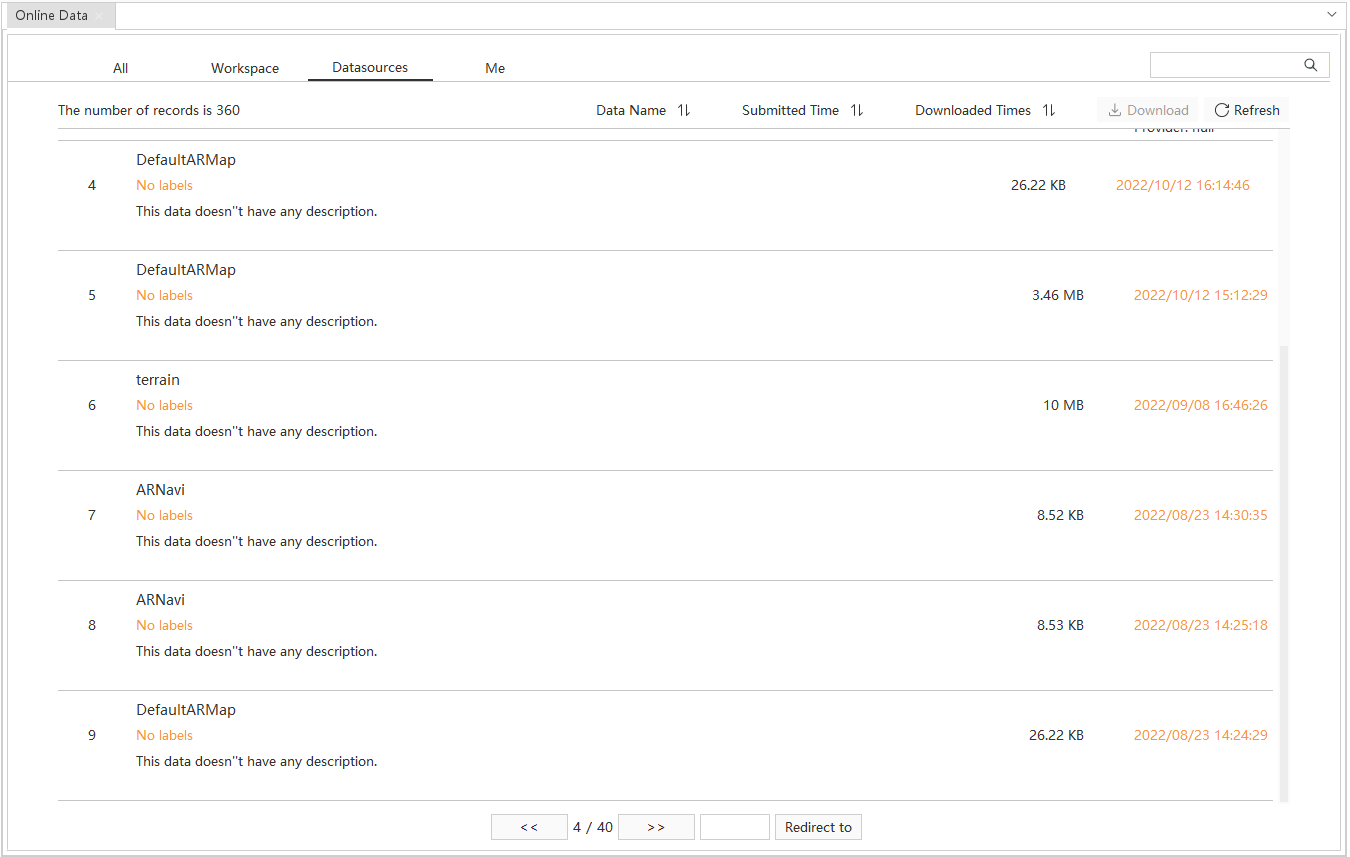Click the search magnifier icon
This screenshot has height=857, width=1350.
click(1310, 65)
